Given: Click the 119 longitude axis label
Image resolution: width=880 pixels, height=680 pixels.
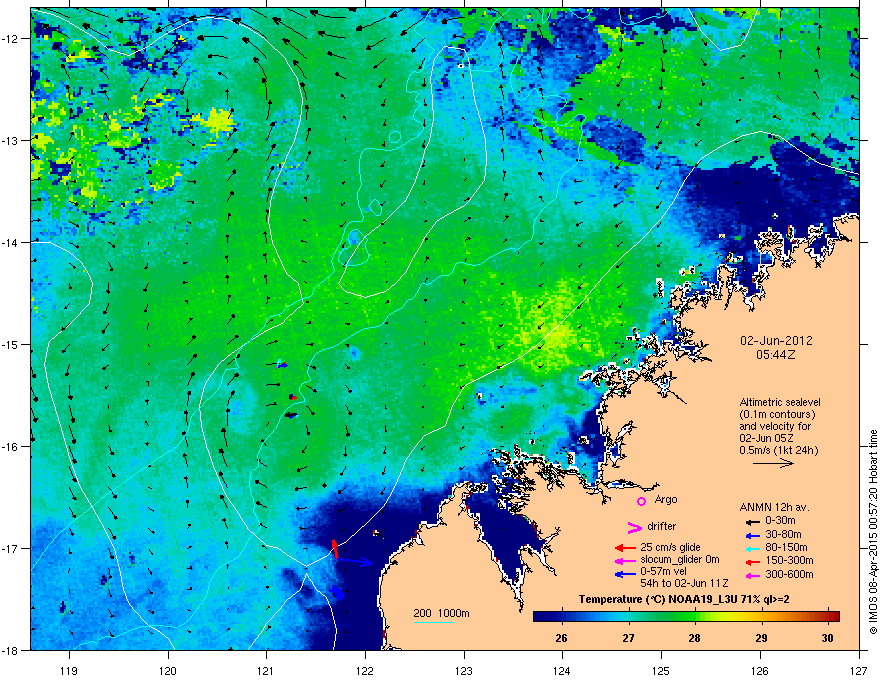Looking at the screenshot, I should coord(69,671).
